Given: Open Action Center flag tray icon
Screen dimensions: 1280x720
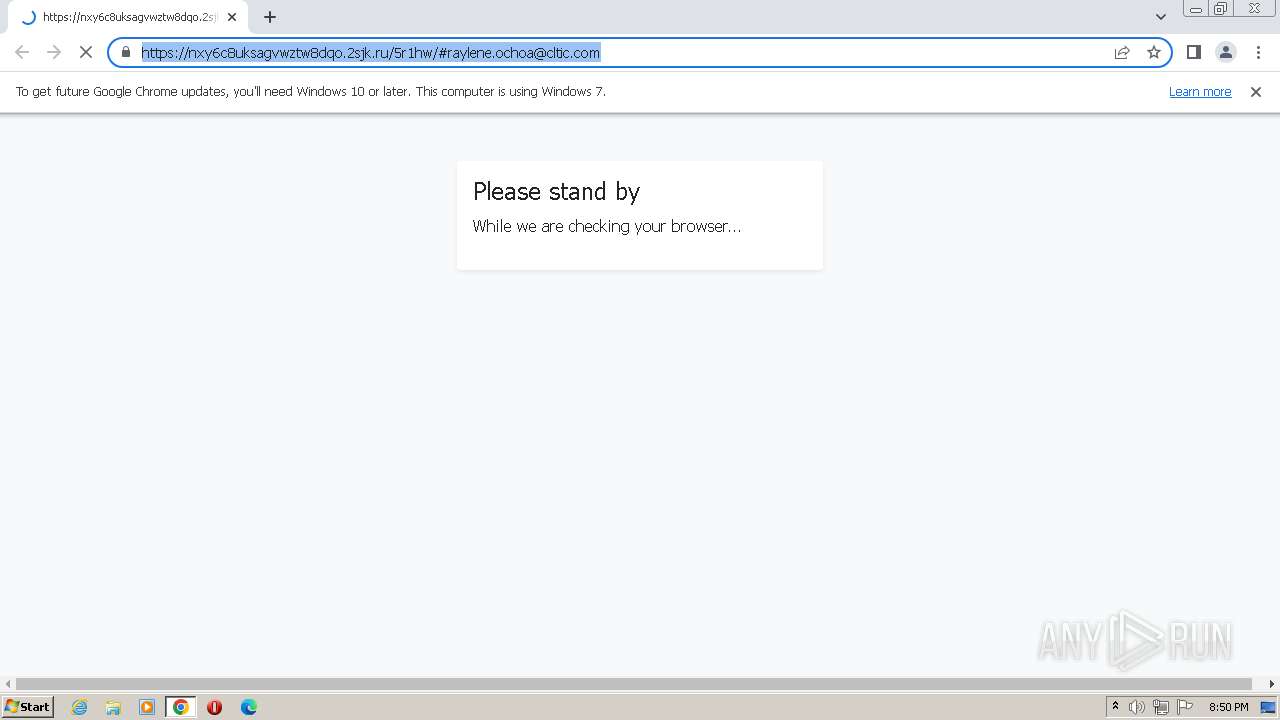Looking at the screenshot, I should [1185, 707].
